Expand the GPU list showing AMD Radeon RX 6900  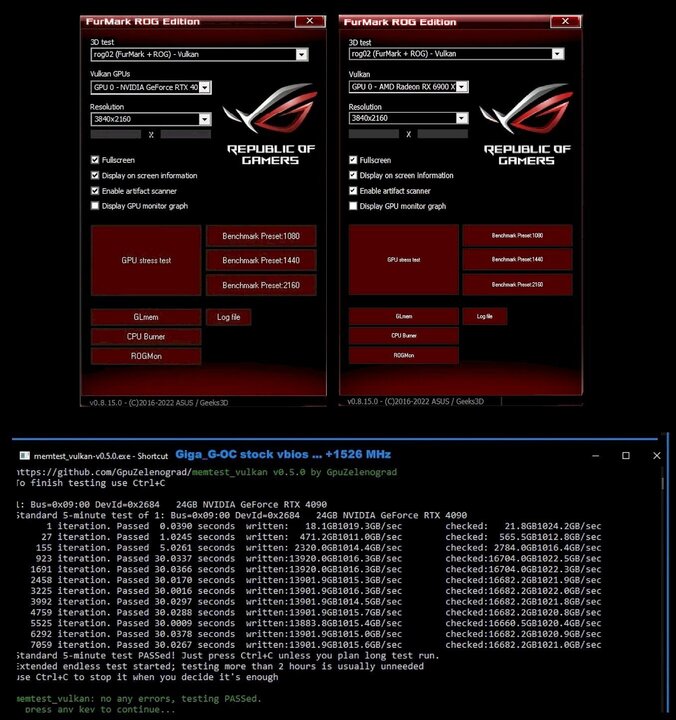point(462,88)
